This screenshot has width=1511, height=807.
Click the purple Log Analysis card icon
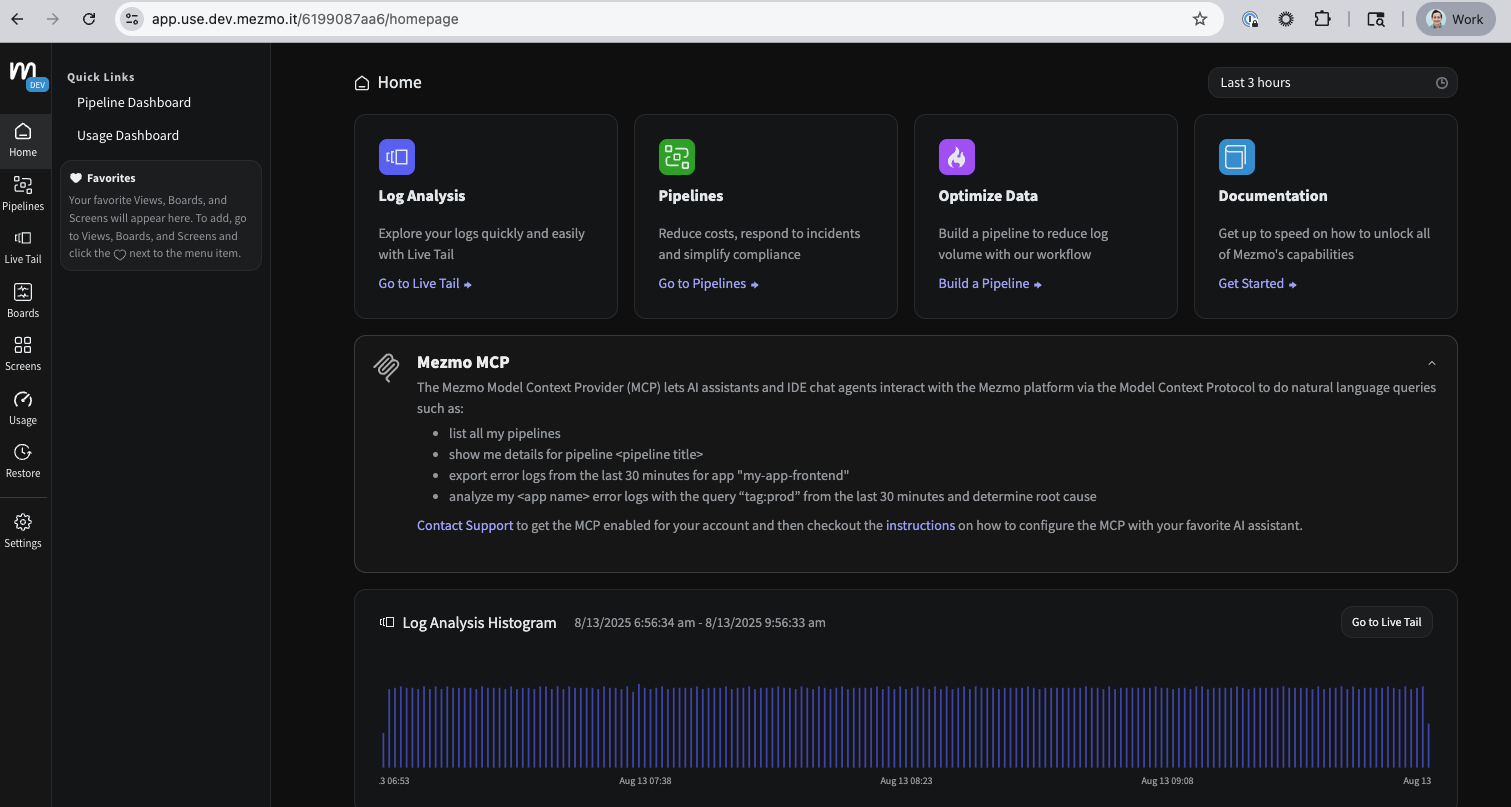(x=397, y=157)
